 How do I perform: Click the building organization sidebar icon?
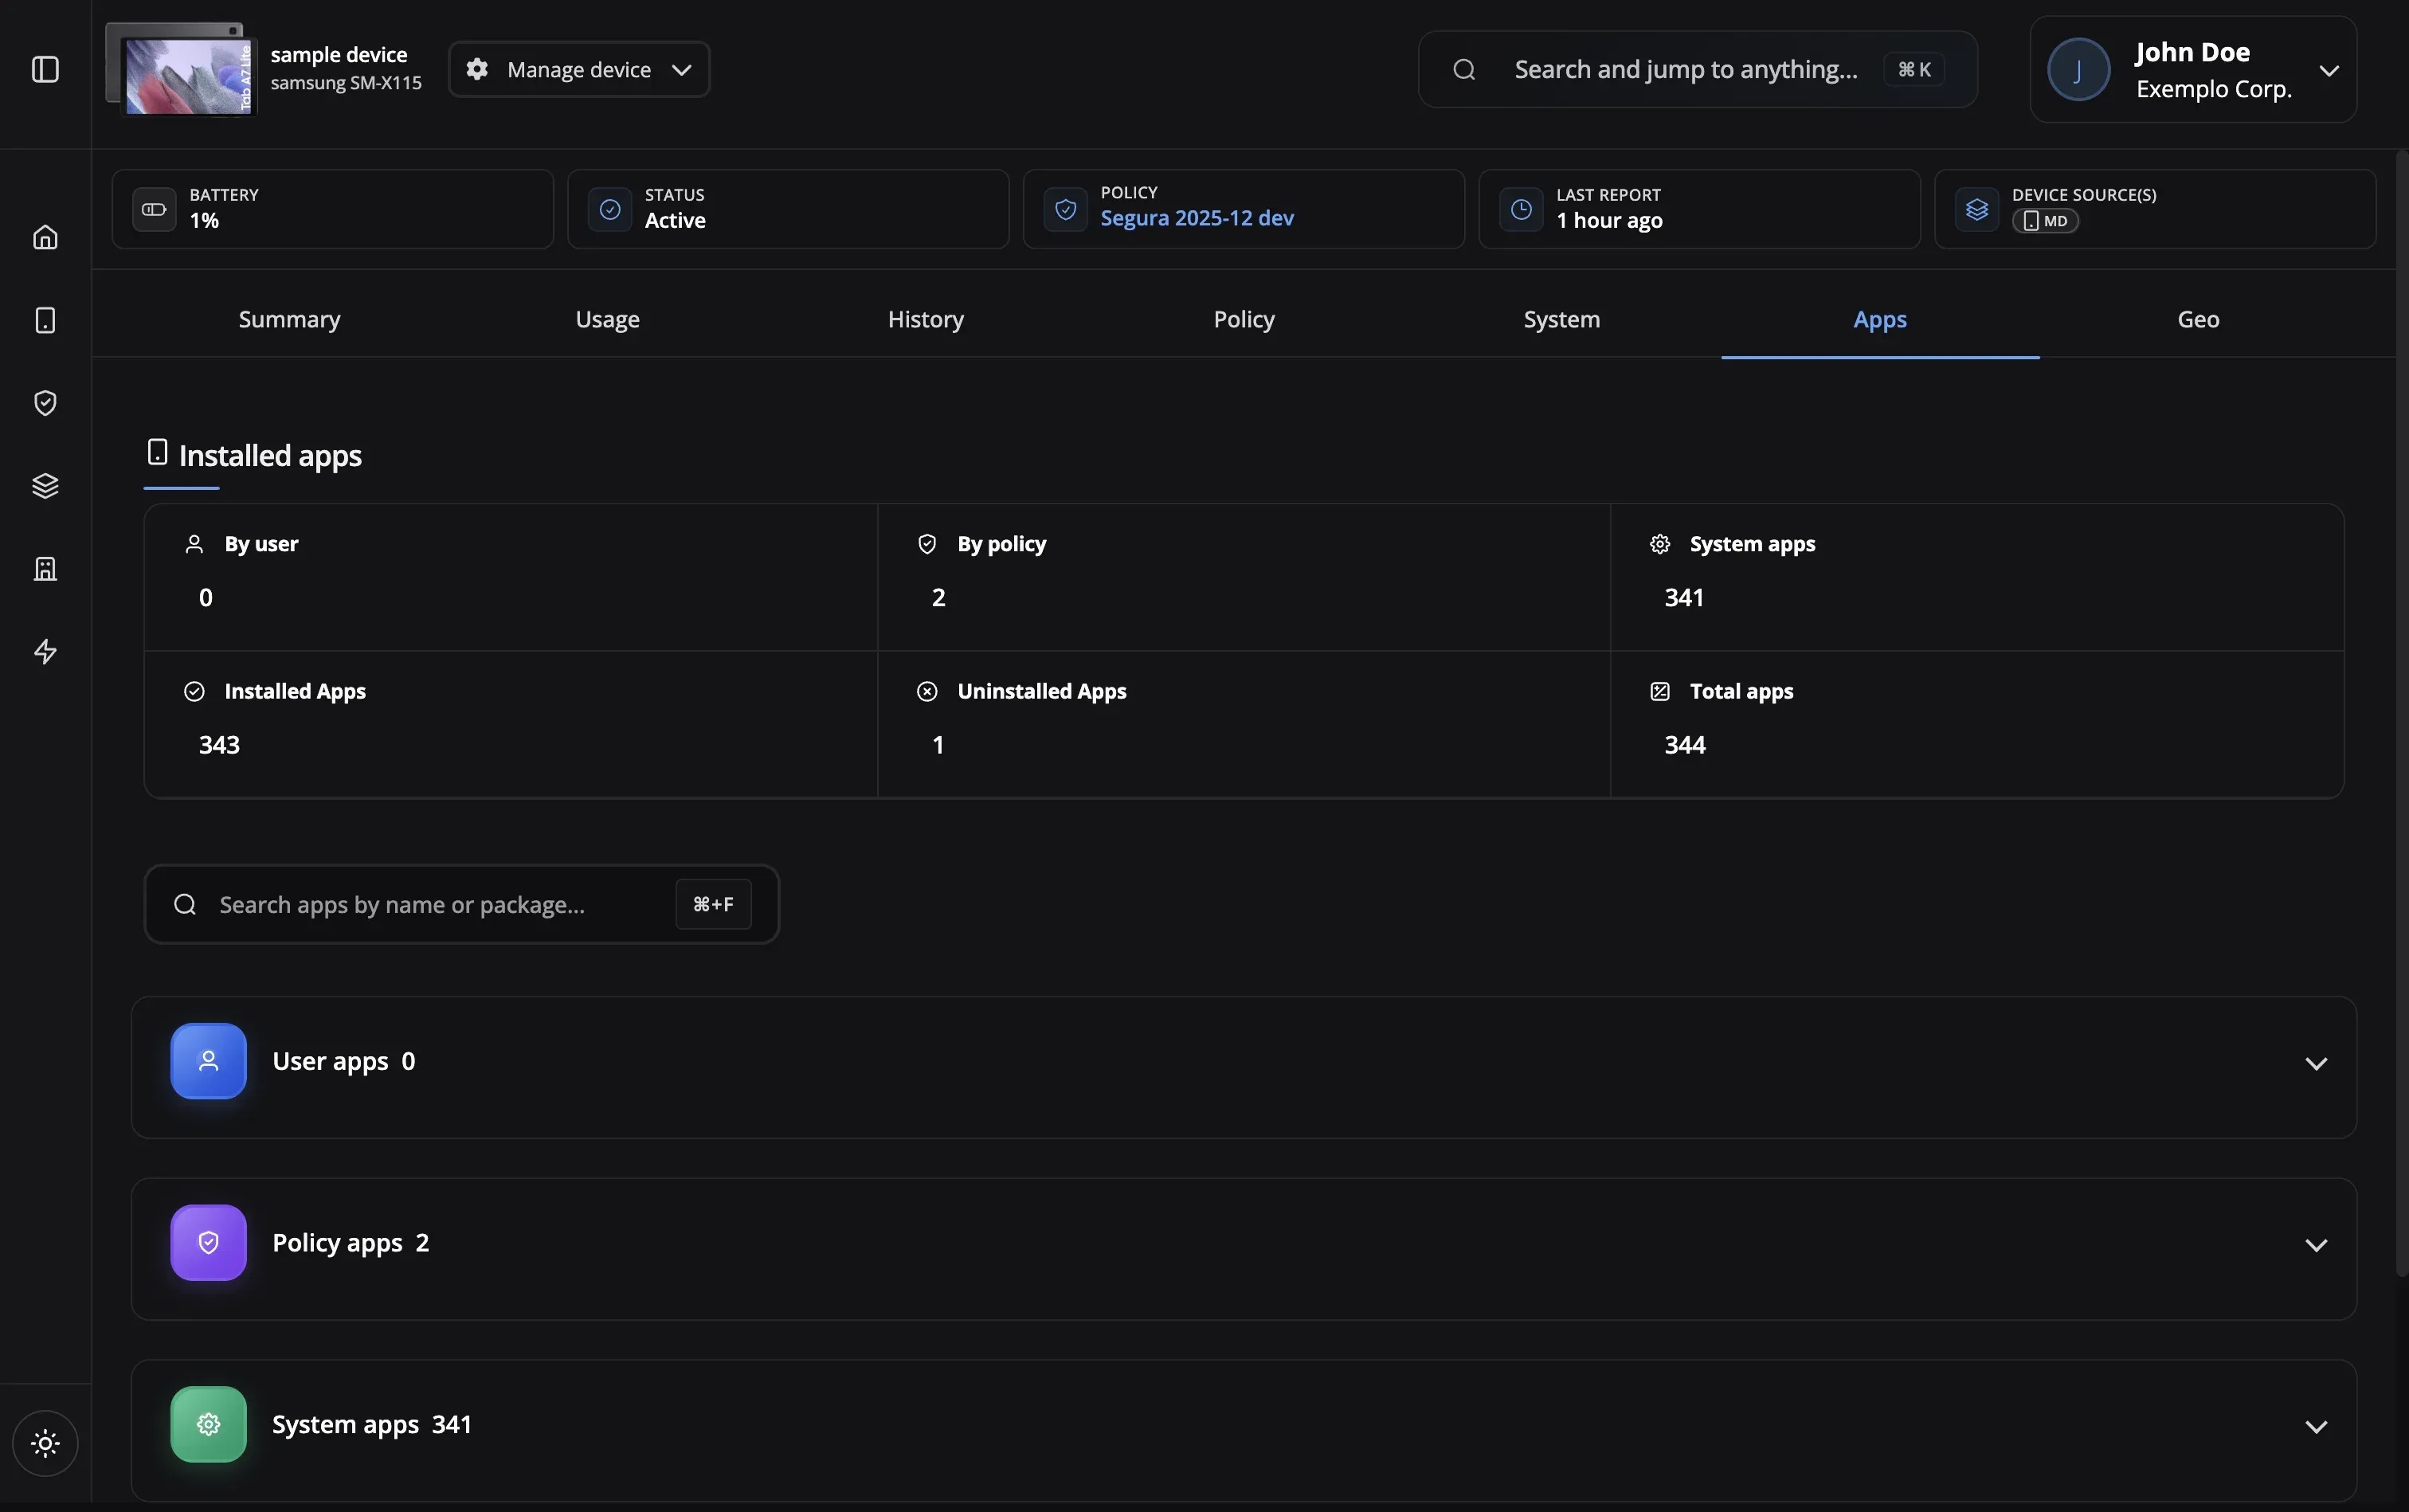coord(45,569)
